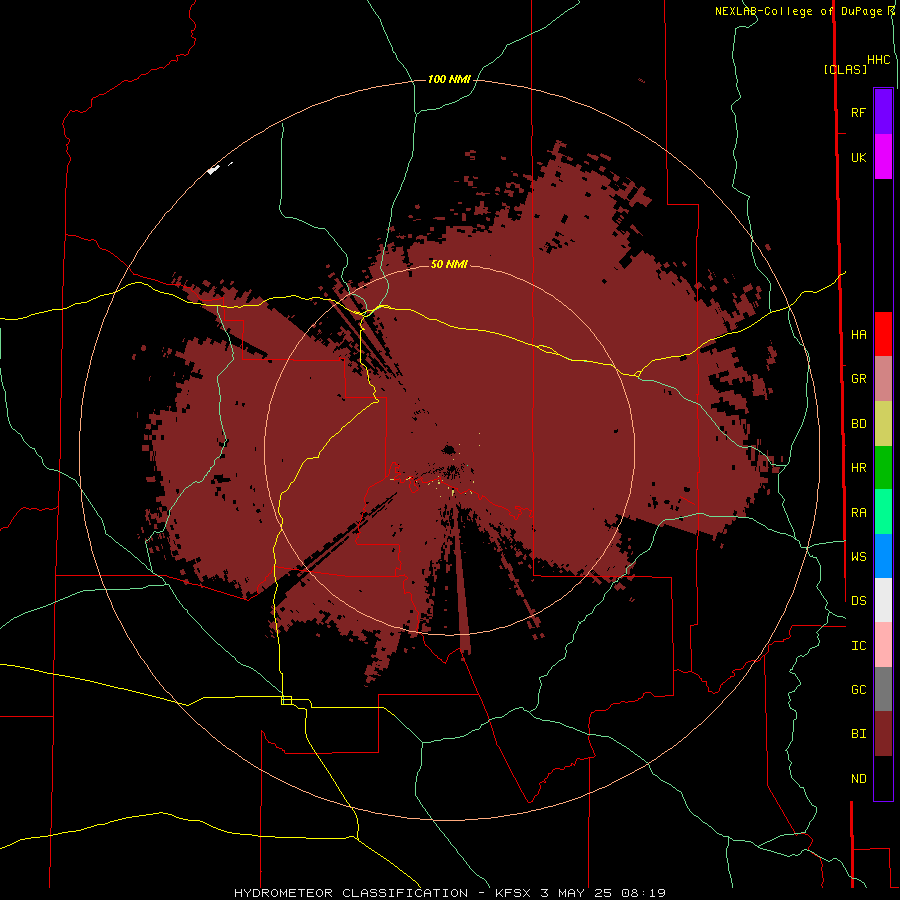
Task: Click the HR legend label
Action: coord(859,468)
